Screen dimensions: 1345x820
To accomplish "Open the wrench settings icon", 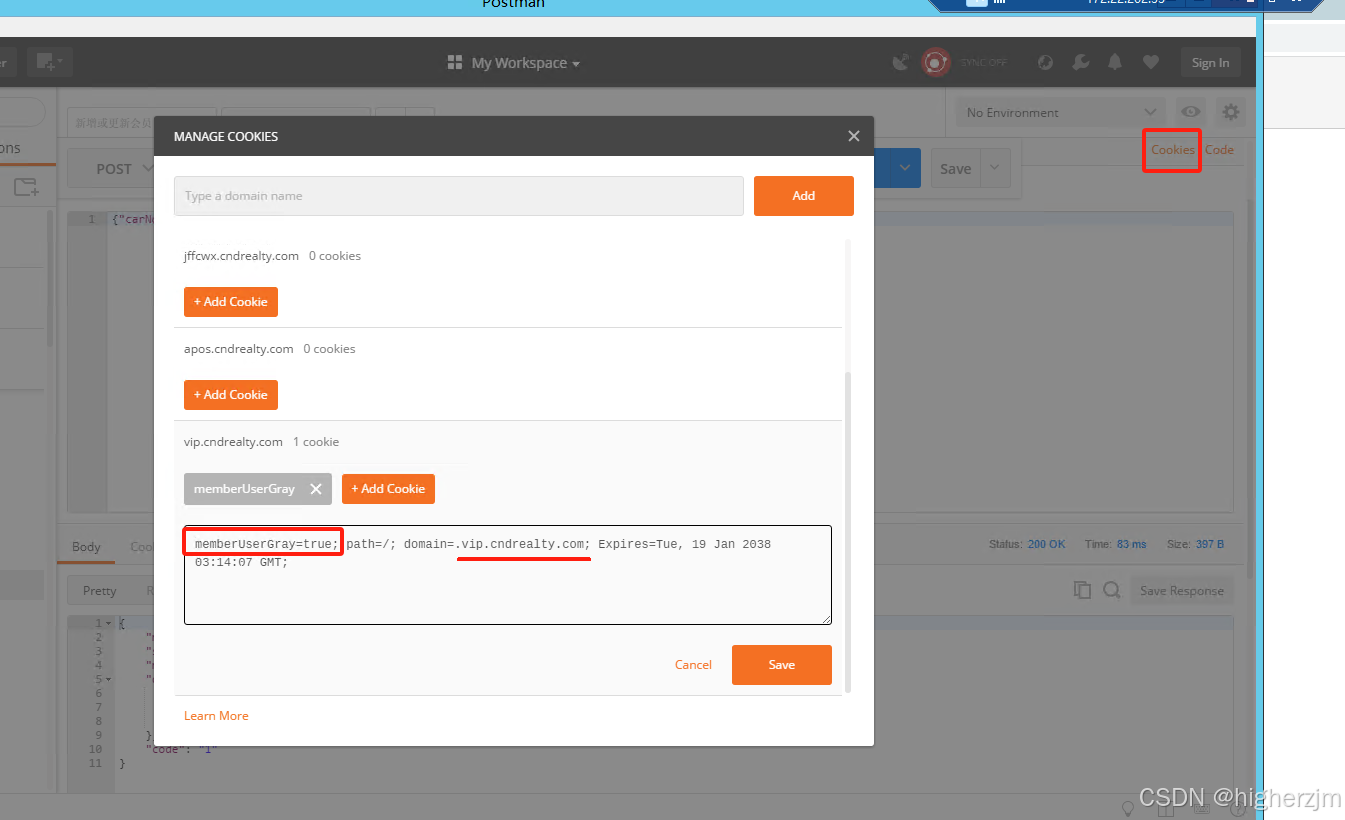I will 1080,63.
